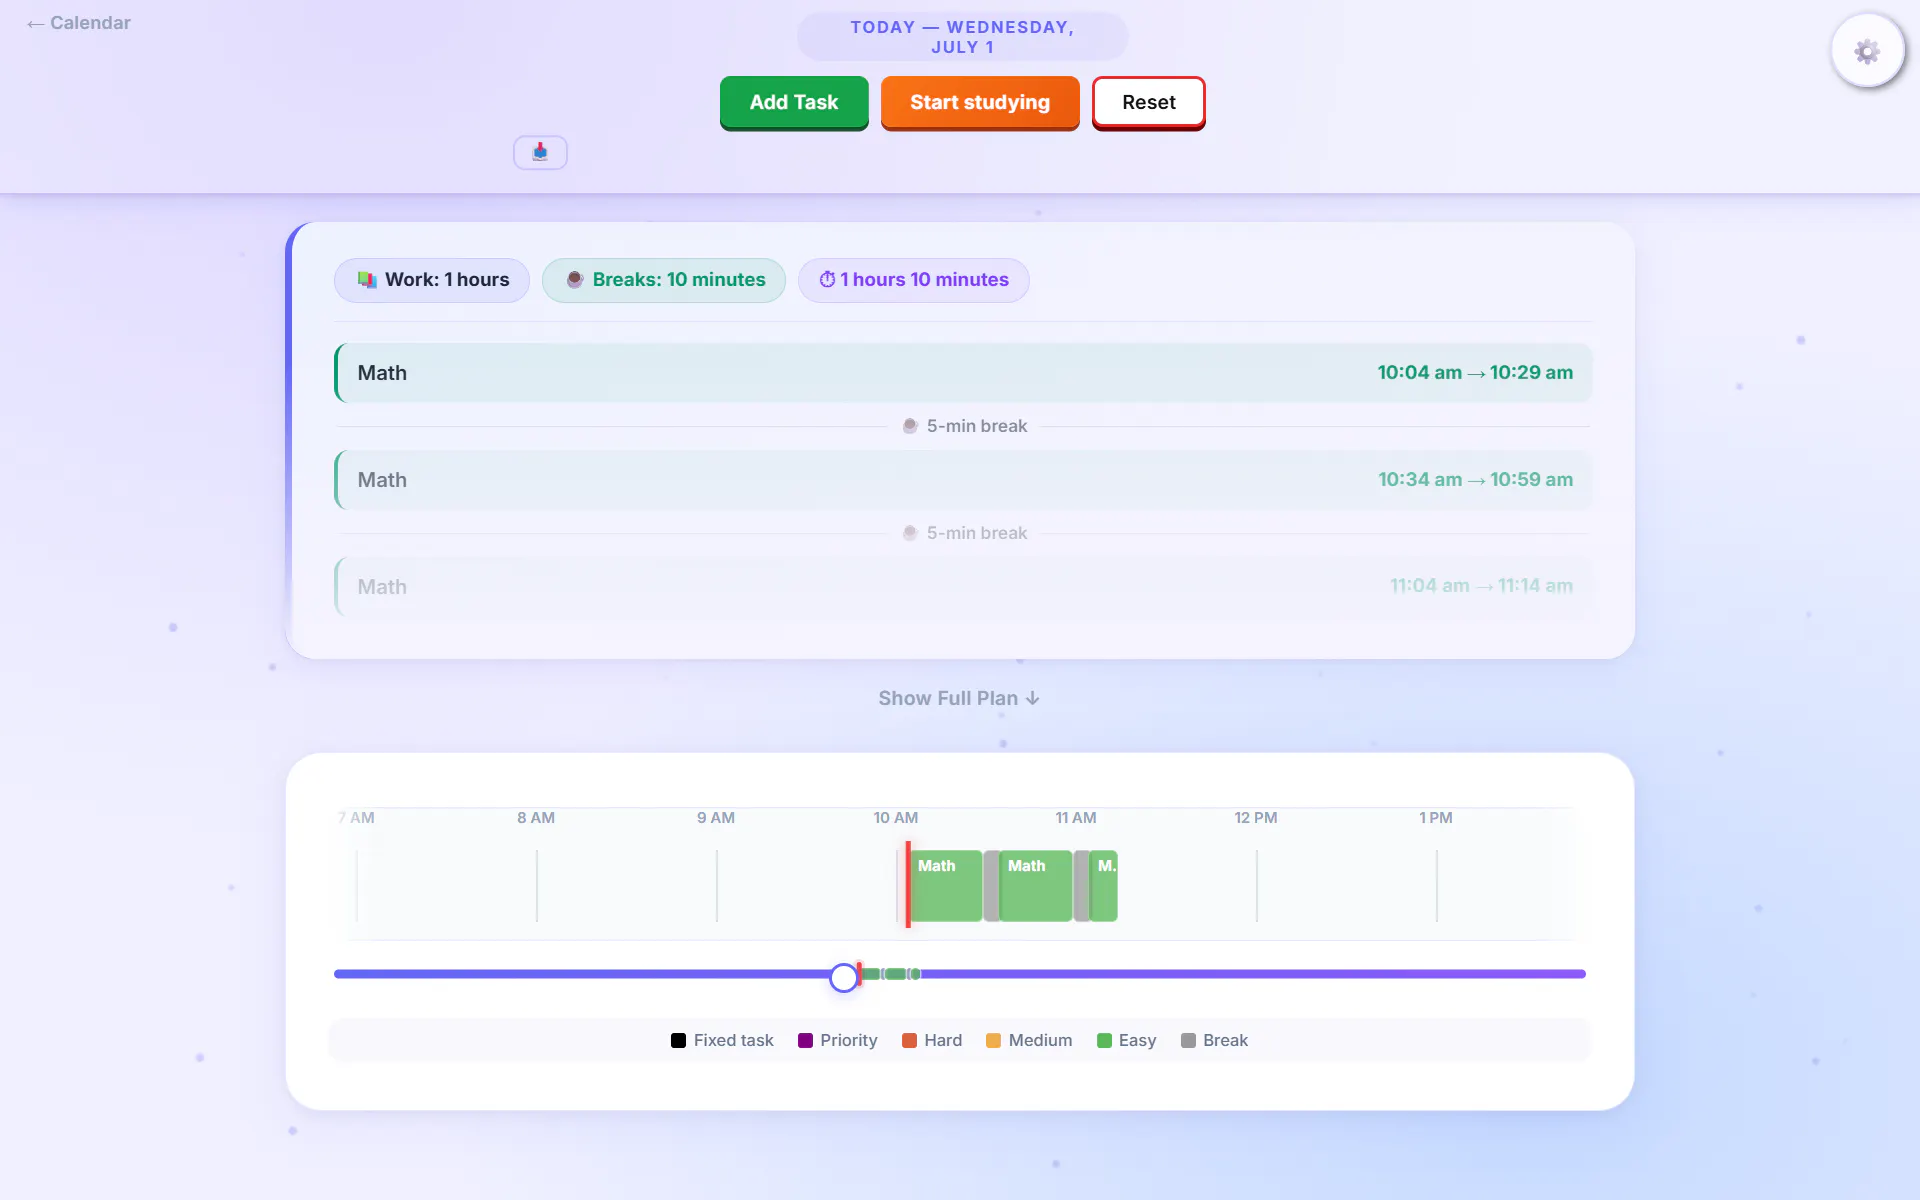Click the first 5-min break label

[x=976, y=426]
